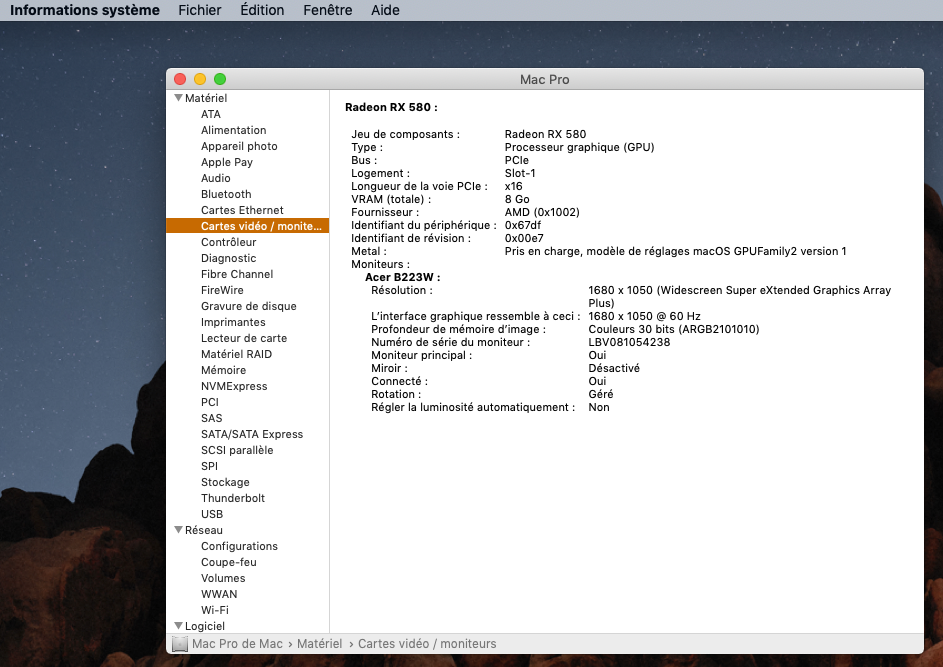Screen dimensions: 943x667
Task: Click the Matériel category label
Action: 206,98
